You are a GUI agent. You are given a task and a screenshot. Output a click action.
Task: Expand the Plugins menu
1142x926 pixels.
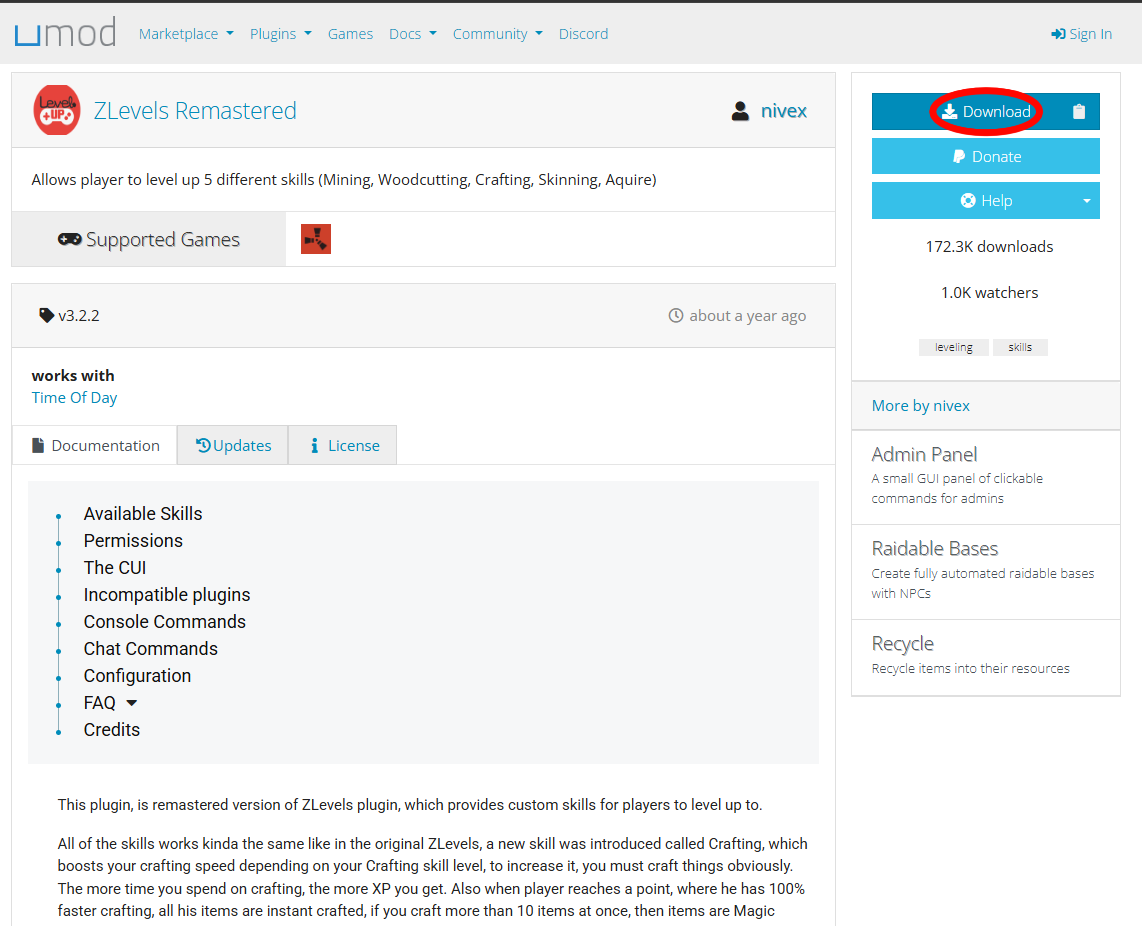280,34
